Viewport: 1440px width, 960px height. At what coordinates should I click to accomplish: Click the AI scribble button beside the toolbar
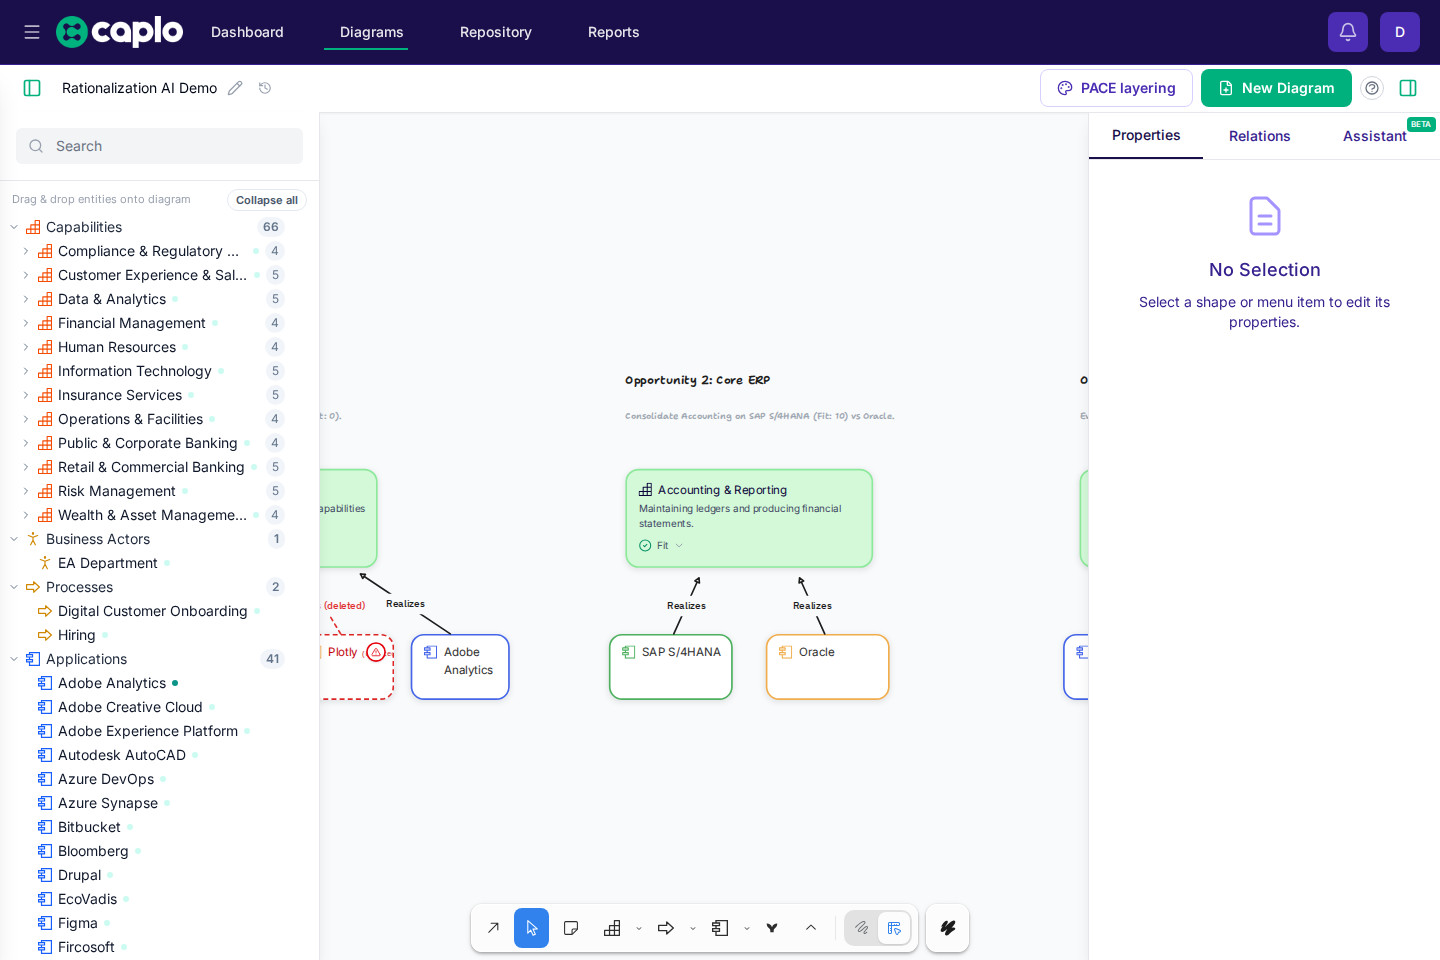click(948, 928)
